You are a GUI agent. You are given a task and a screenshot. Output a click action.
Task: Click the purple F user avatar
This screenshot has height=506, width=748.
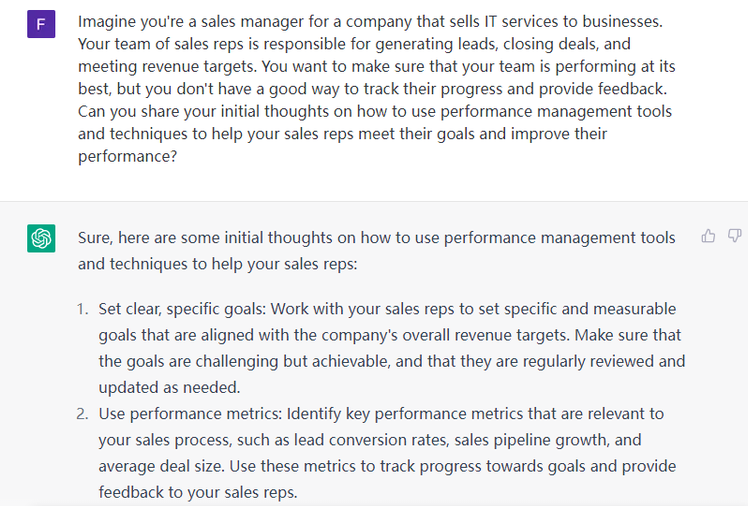point(41,25)
